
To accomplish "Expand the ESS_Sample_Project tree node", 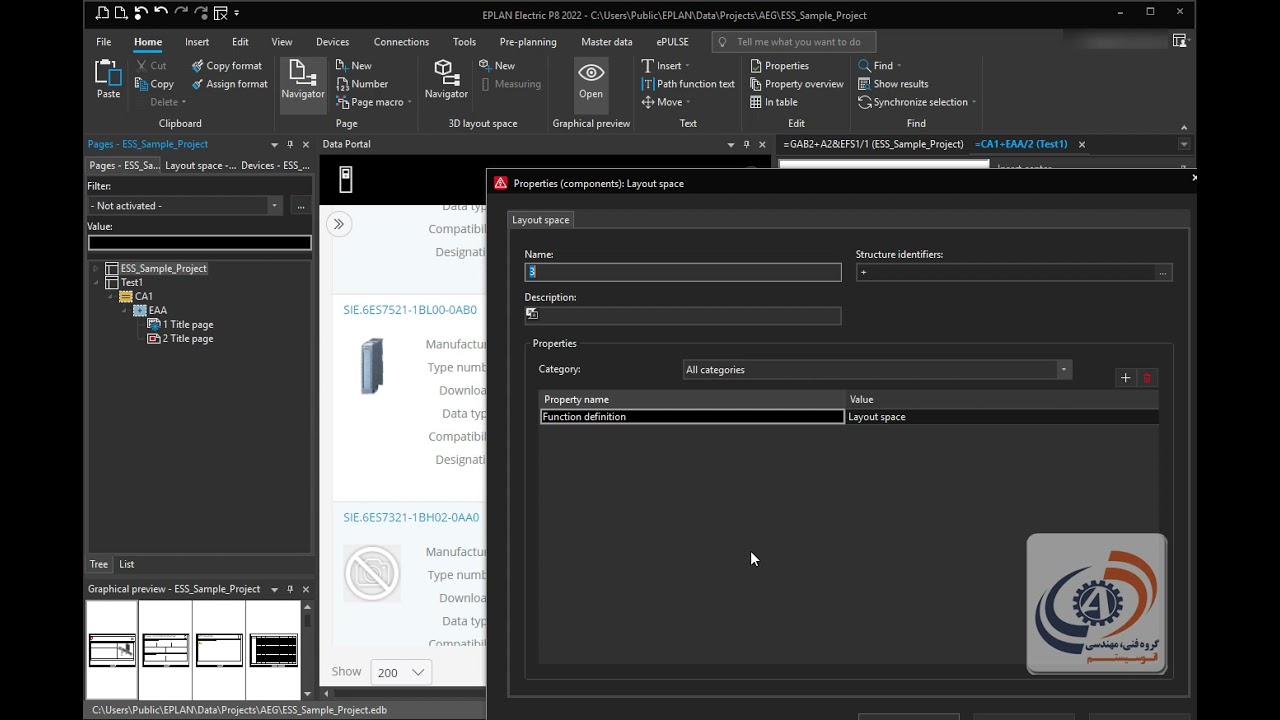I will pyautogui.click(x=96, y=268).
